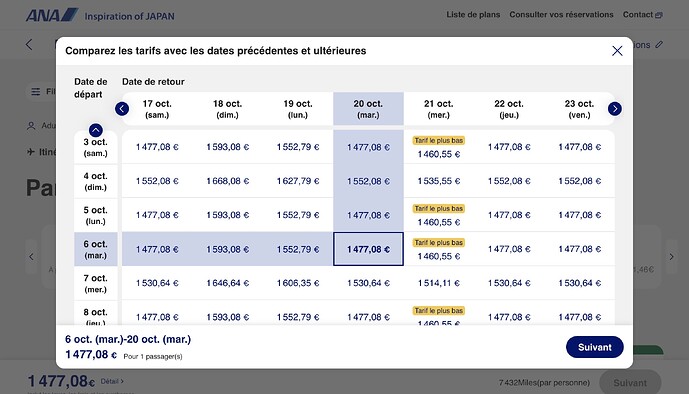
Task: Choose 1 593,08 € fare, 3 oct./18 oct.
Action: tap(227, 147)
